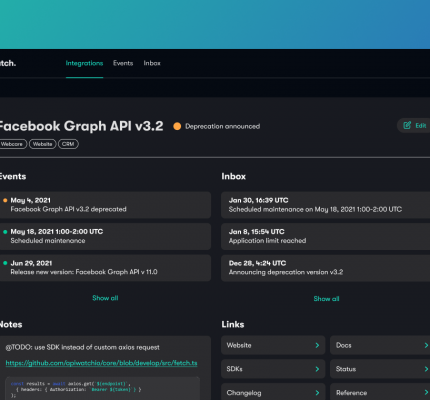The width and height of the screenshot is (430, 400).
Task: Open the Docs link card
Action: tap(380, 345)
